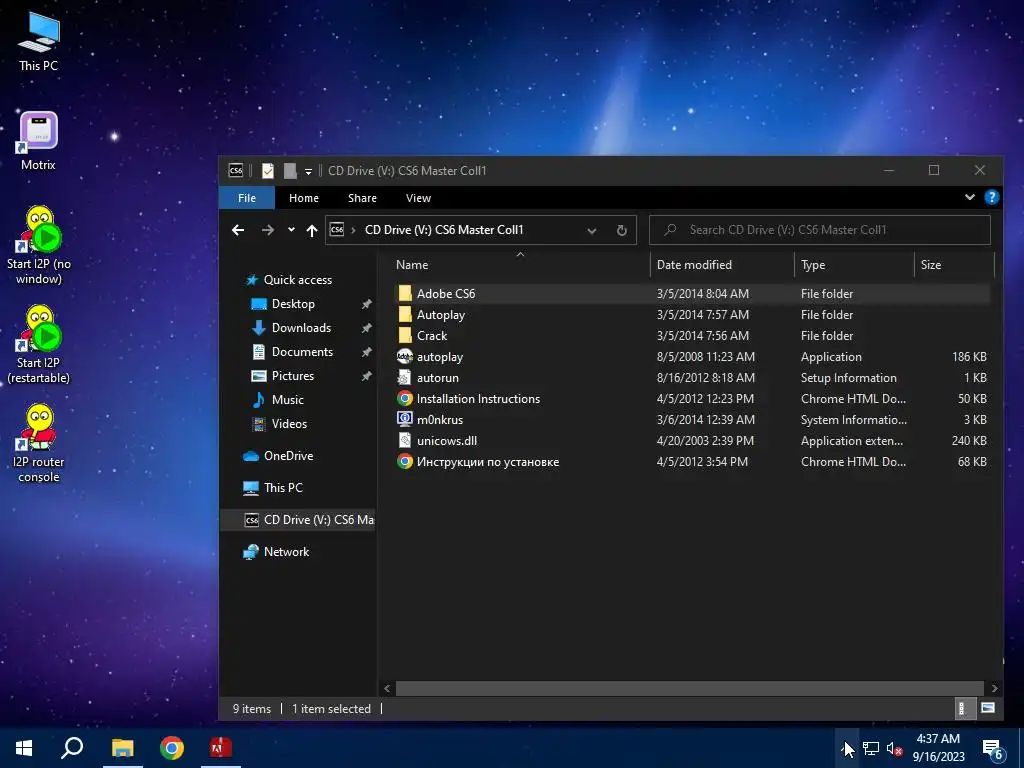Open taskbar Search magnifier
The width and height of the screenshot is (1024, 768).
point(72,747)
